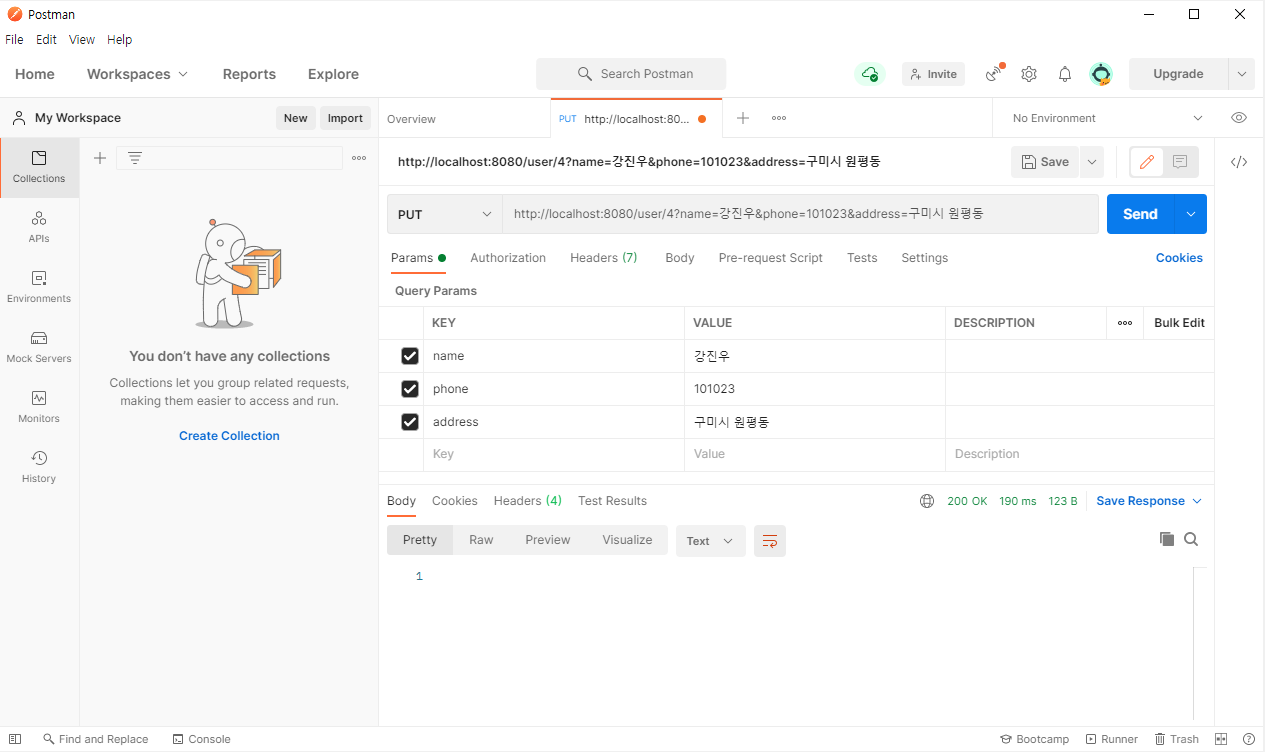This screenshot has width=1265, height=752.
Task: Open the code snippet panel icon
Action: 1239,162
